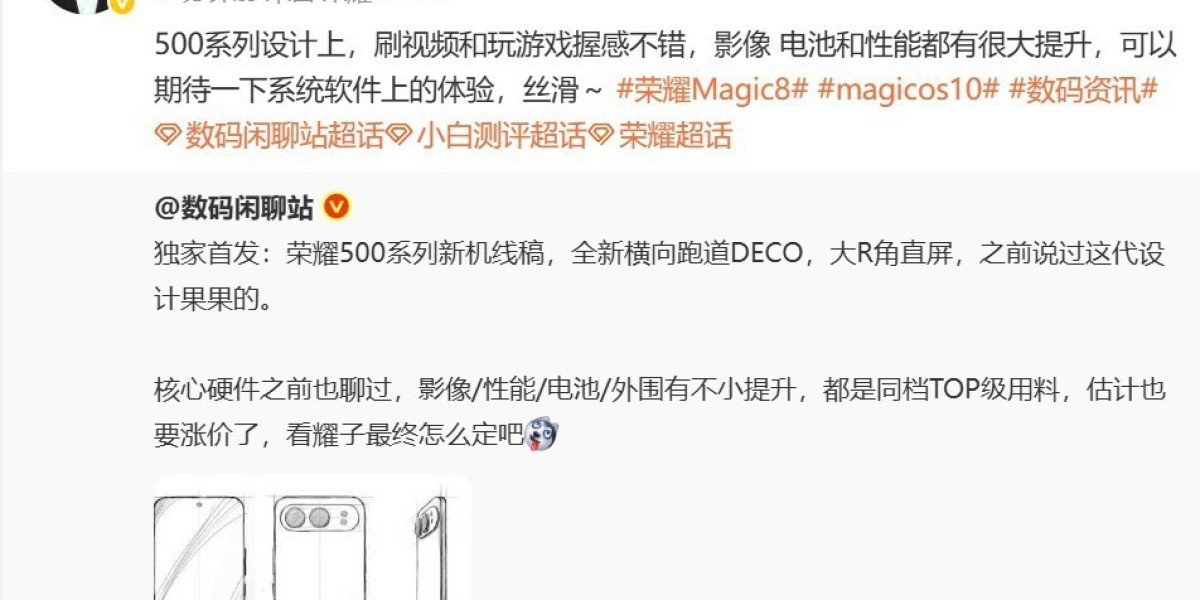Image resolution: width=1200 pixels, height=600 pixels.
Task: Visit the 数码闲聊站超话 super topic
Action: [x=285, y=135]
